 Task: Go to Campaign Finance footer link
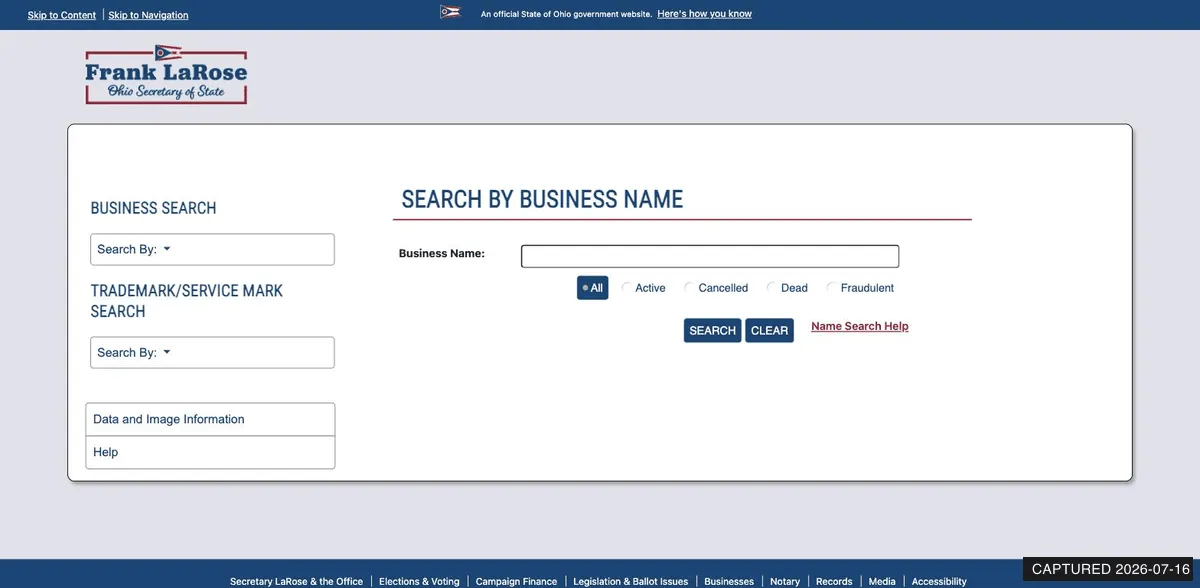click(516, 581)
